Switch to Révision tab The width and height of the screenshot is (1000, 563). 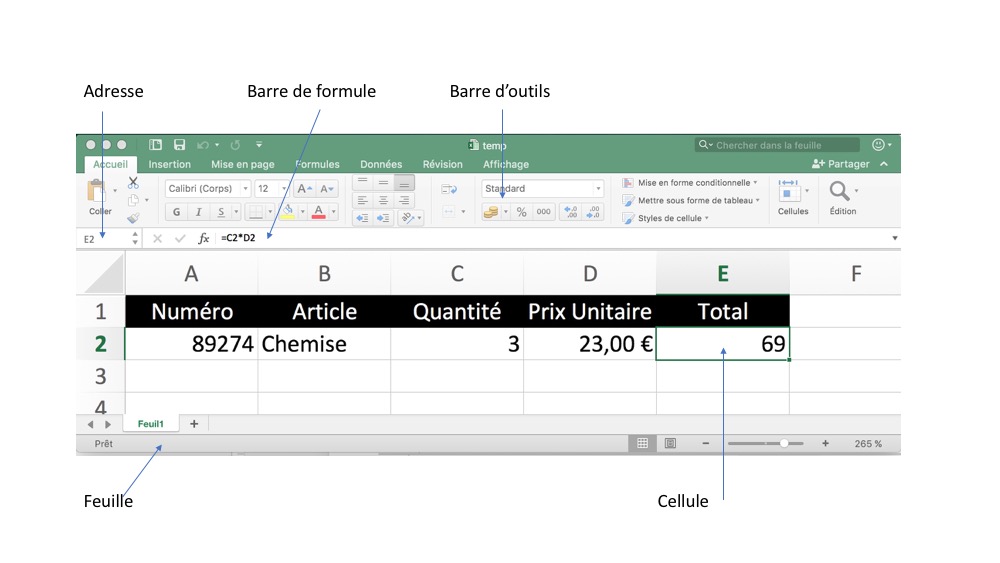click(x=443, y=164)
